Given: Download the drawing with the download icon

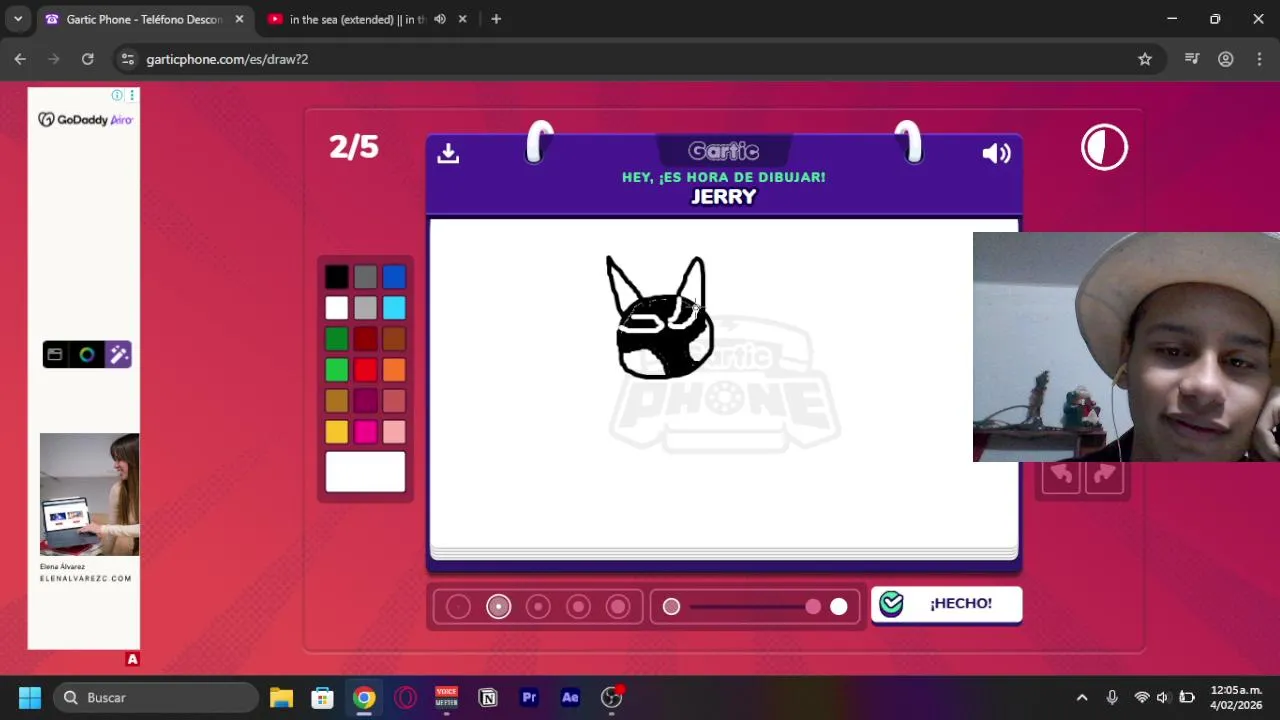Looking at the screenshot, I should click(448, 153).
